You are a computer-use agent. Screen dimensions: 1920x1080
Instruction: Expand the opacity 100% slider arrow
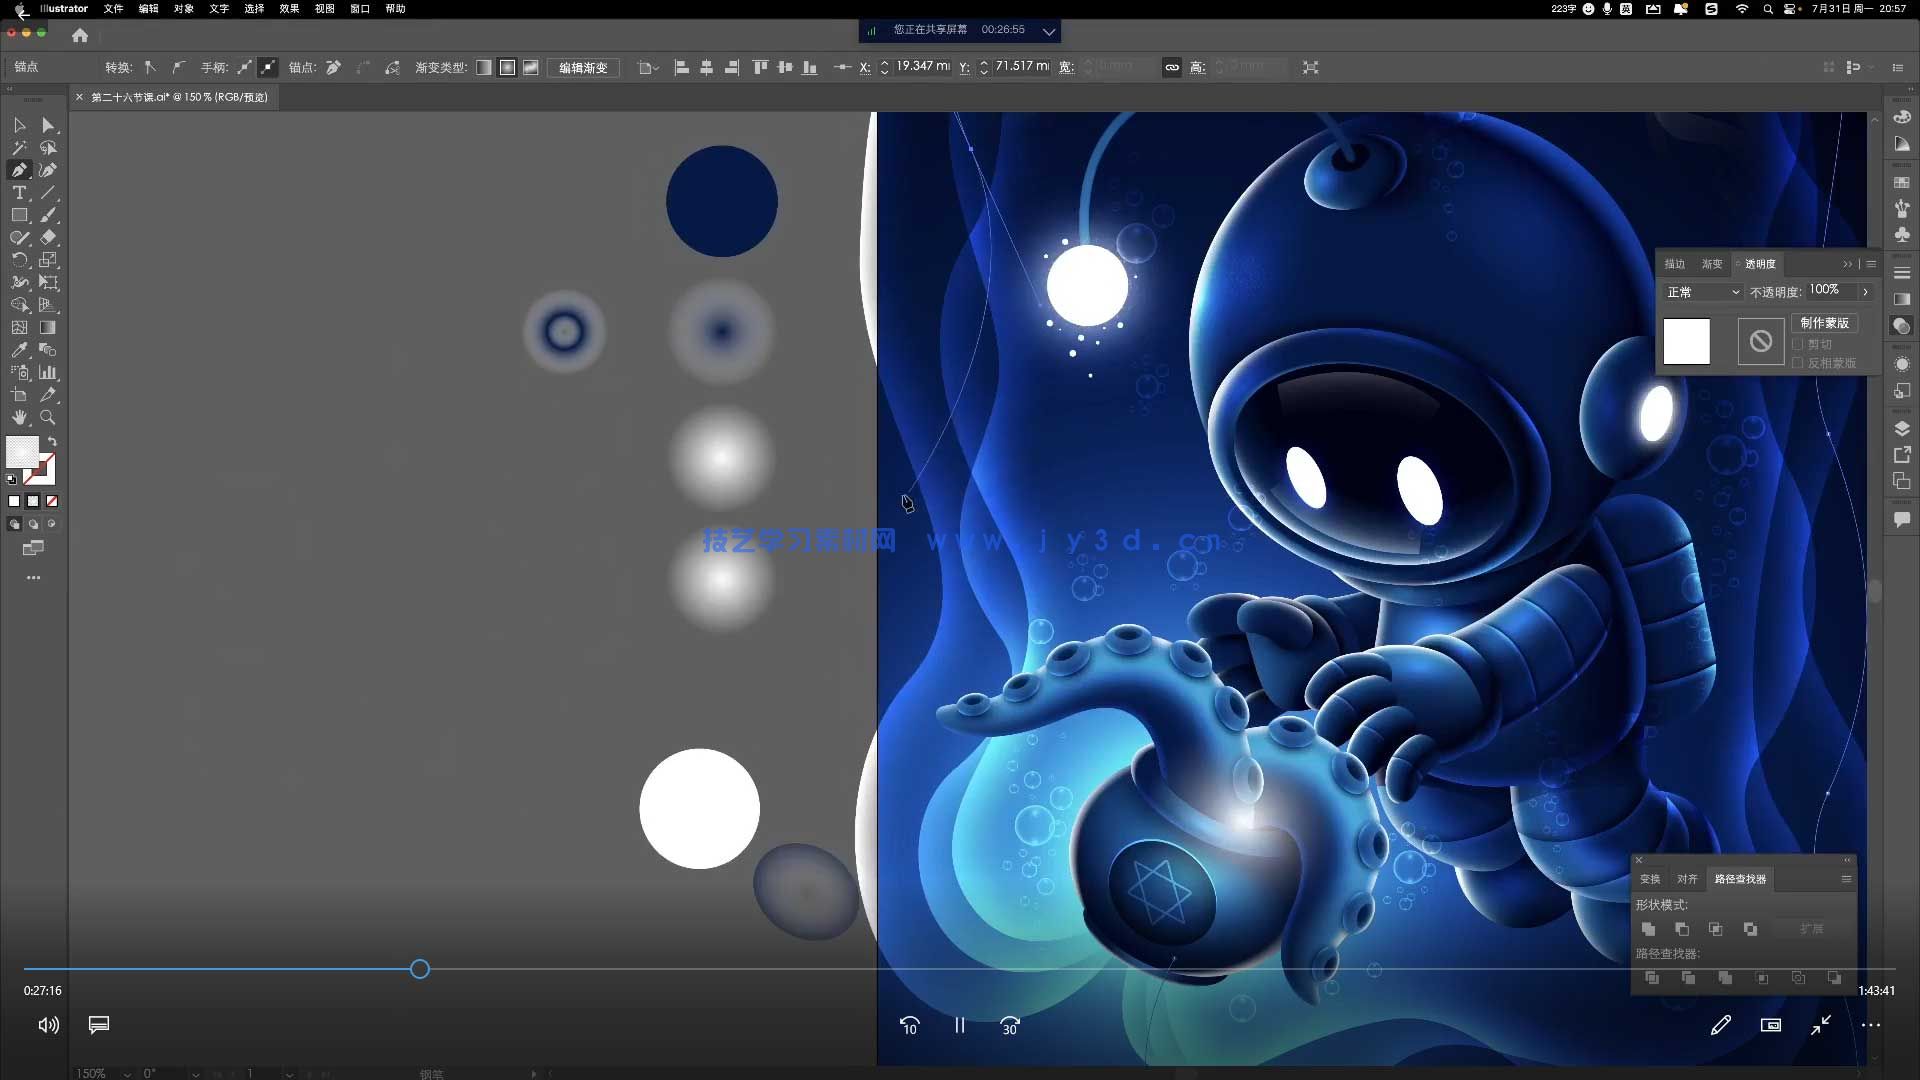tap(1865, 292)
